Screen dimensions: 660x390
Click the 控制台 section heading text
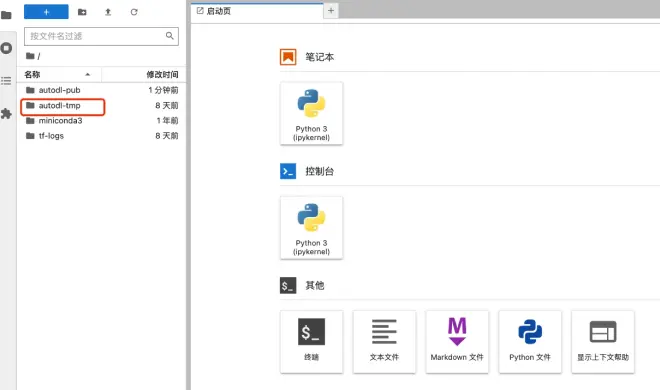[x=320, y=171]
